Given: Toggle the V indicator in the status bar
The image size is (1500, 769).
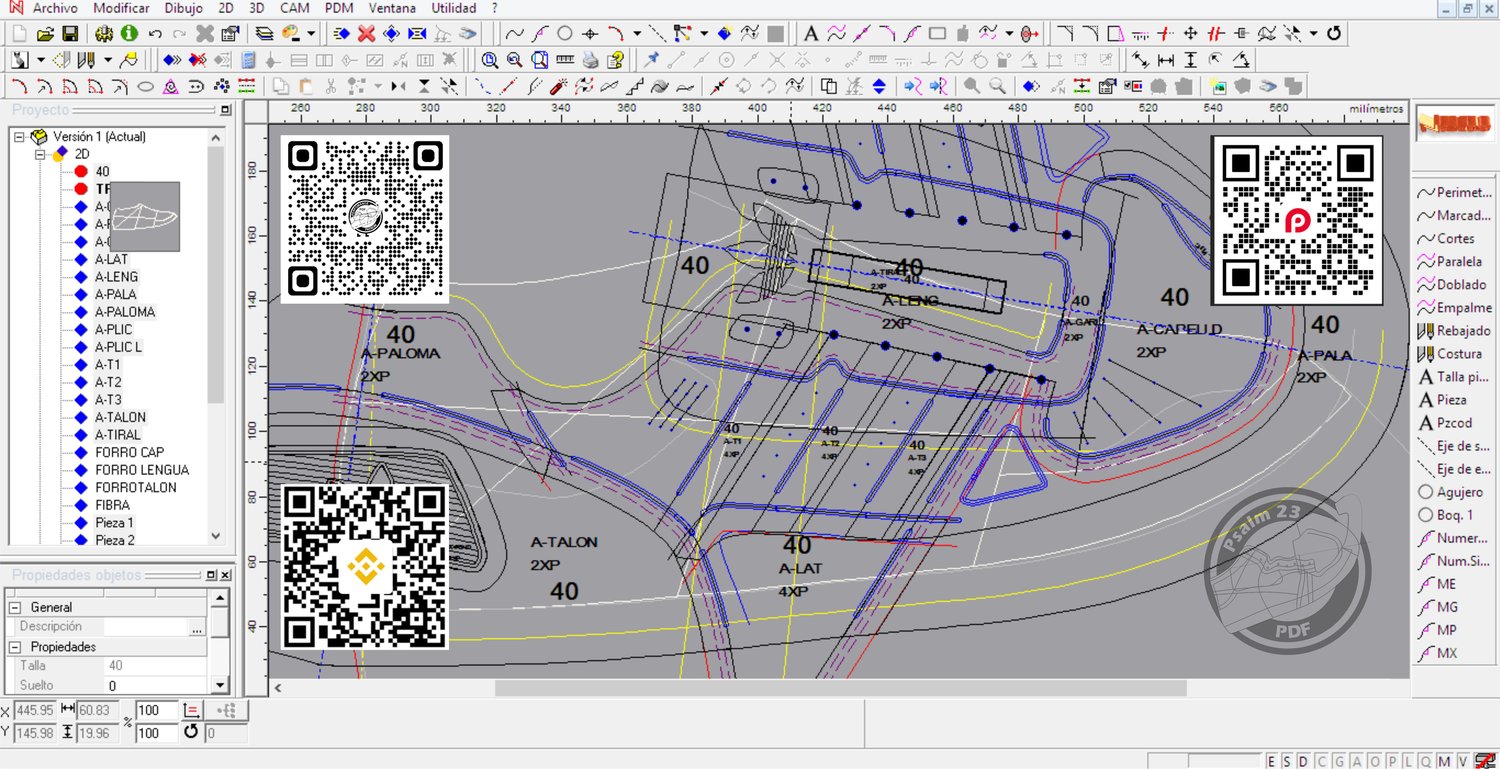Looking at the screenshot, I should (1463, 761).
